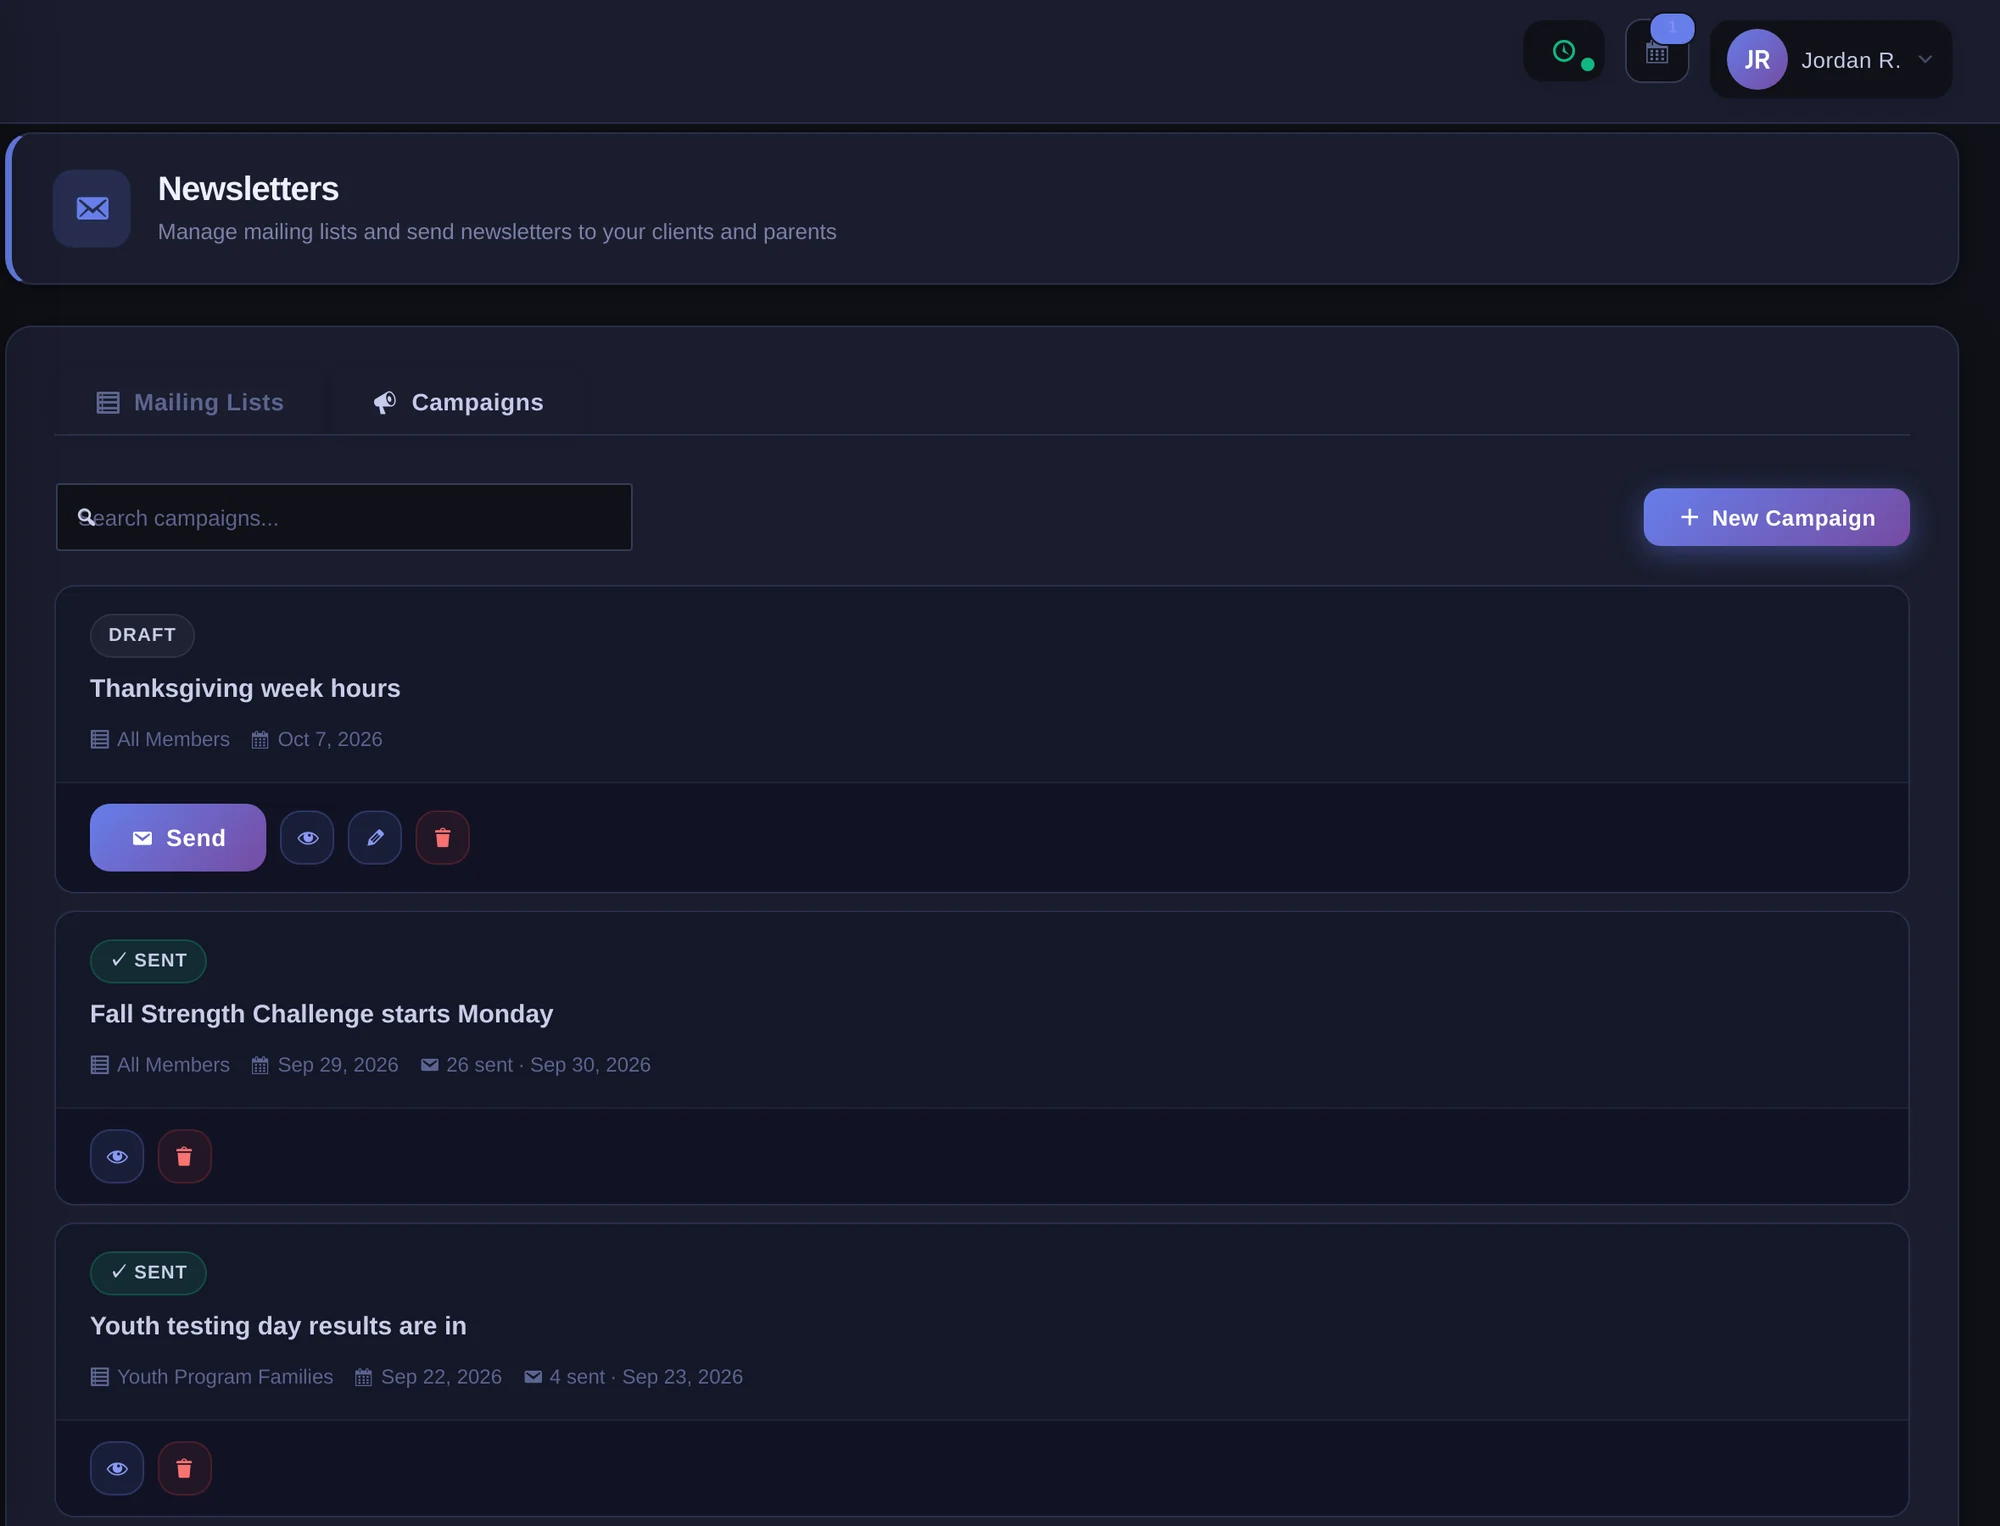Click the Newsletters page heading
The height and width of the screenshot is (1526, 2000).
pyautogui.click(x=248, y=189)
